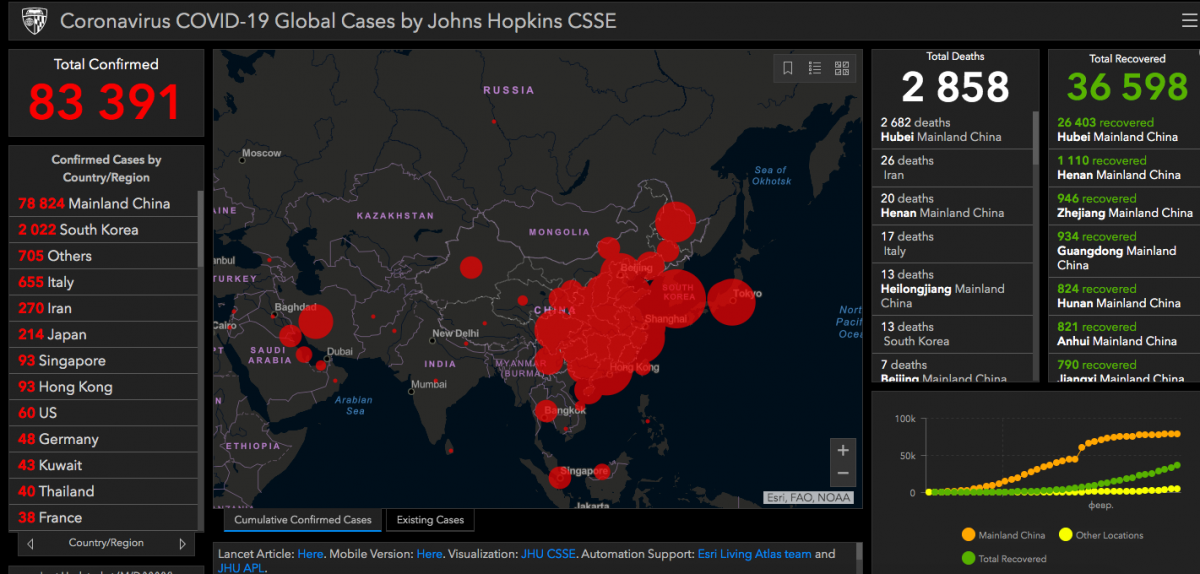
Task: Click the Hubei 26 403 recovered entry
Action: [1124, 130]
